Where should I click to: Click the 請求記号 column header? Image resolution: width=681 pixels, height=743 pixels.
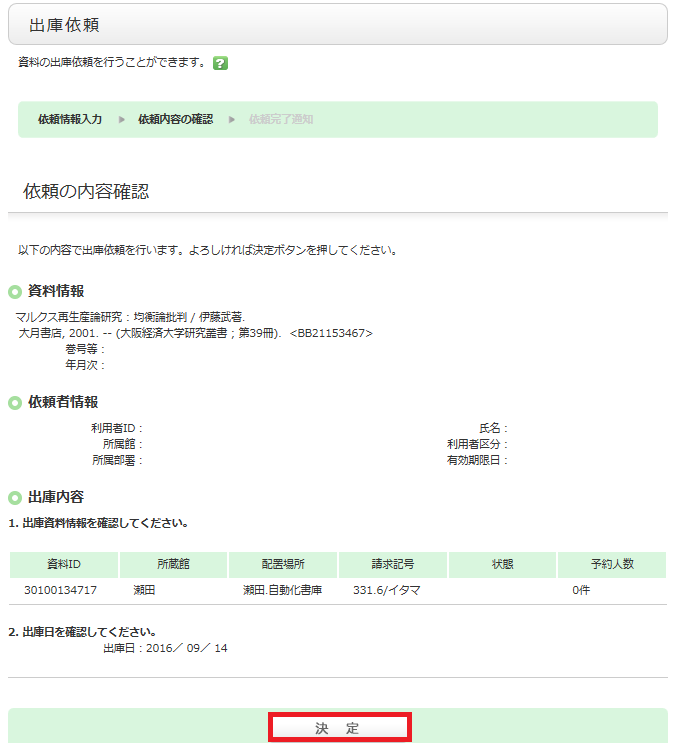(393, 564)
